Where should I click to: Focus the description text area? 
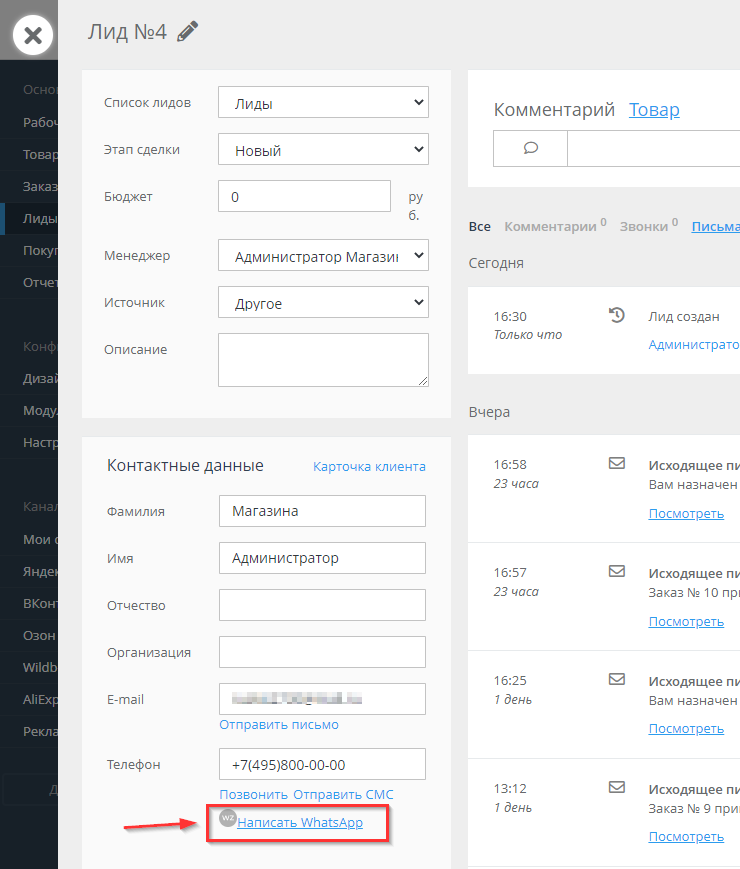coord(323,359)
